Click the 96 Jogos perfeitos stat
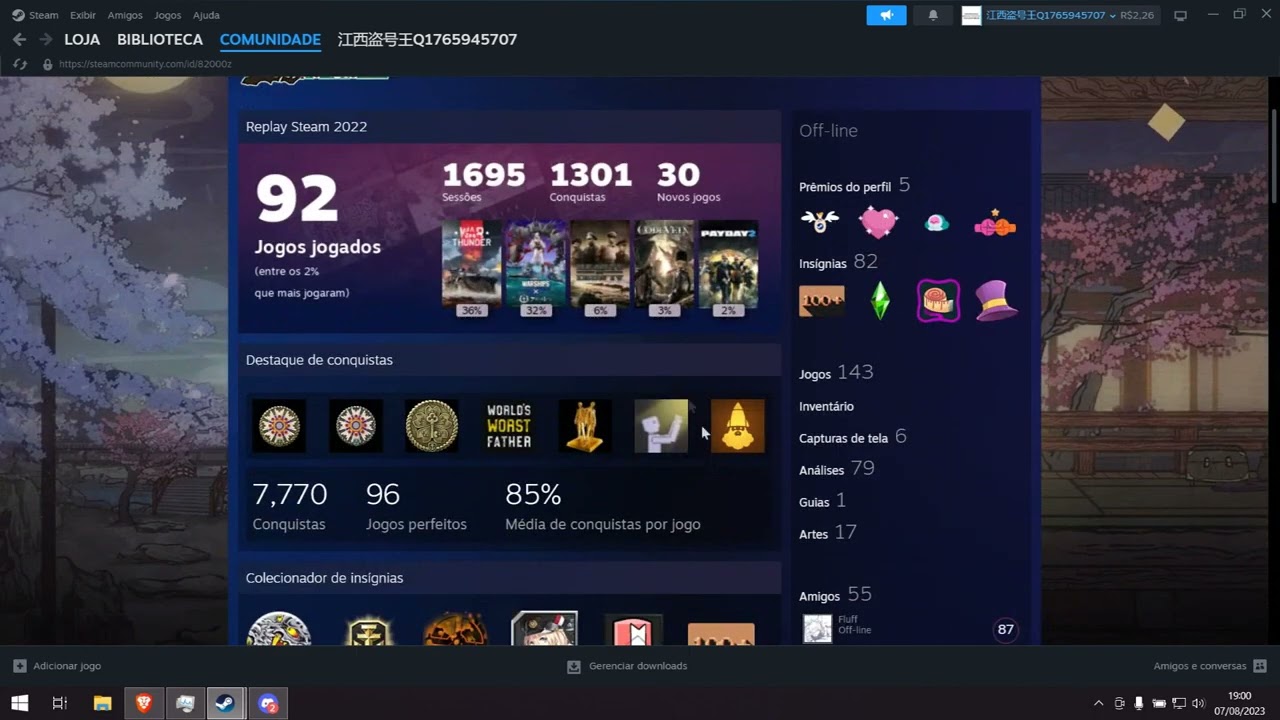This screenshot has width=1280, height=720. click(416, 506)
